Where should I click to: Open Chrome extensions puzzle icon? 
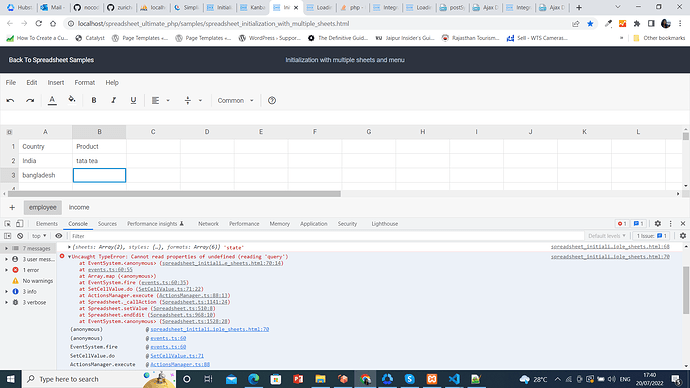tap(637, 24)
